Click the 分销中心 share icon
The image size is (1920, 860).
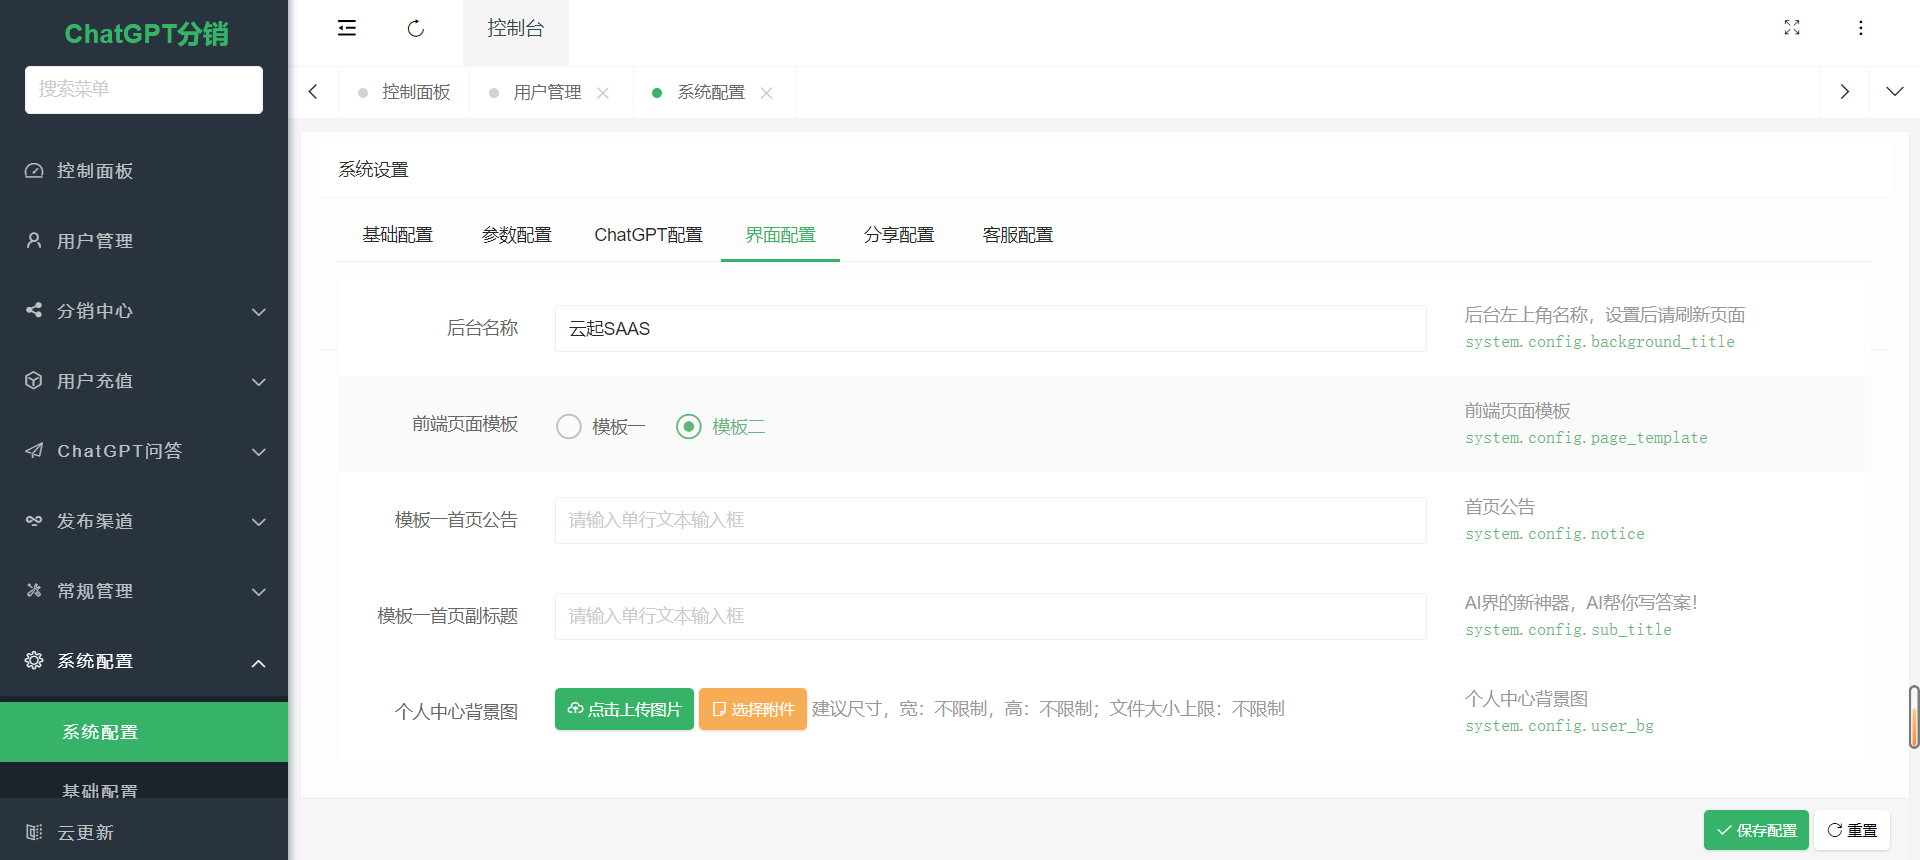pos(34,311)
